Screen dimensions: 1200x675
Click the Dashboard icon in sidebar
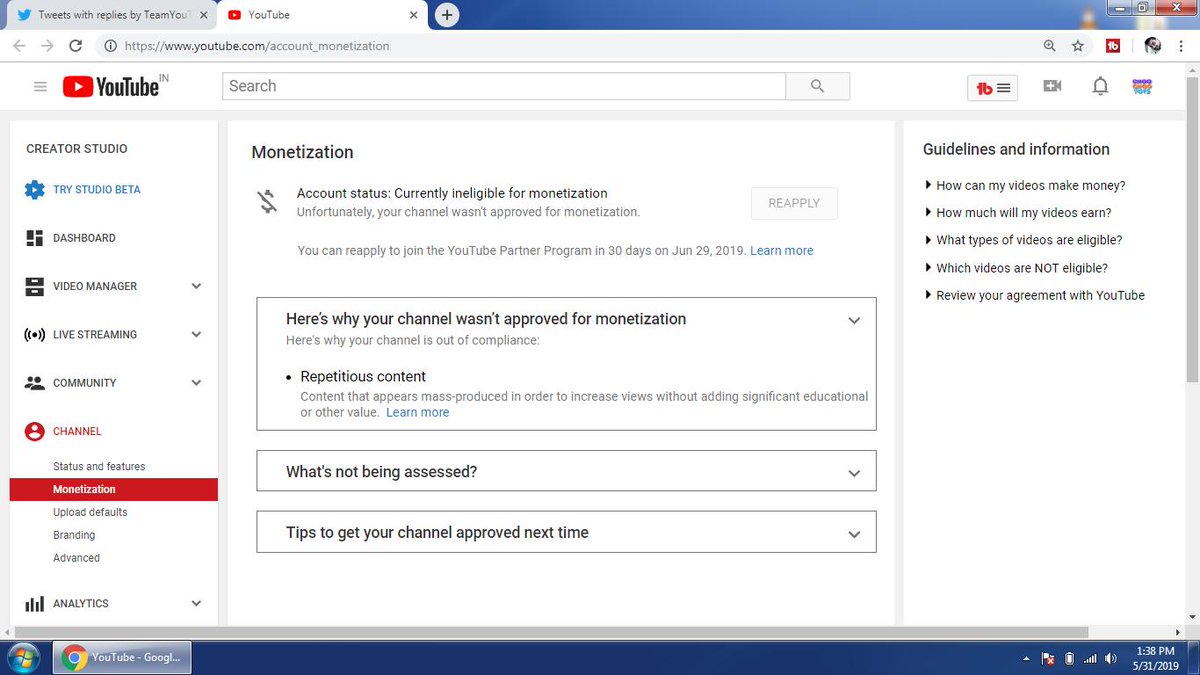click(x=34, y=238)
